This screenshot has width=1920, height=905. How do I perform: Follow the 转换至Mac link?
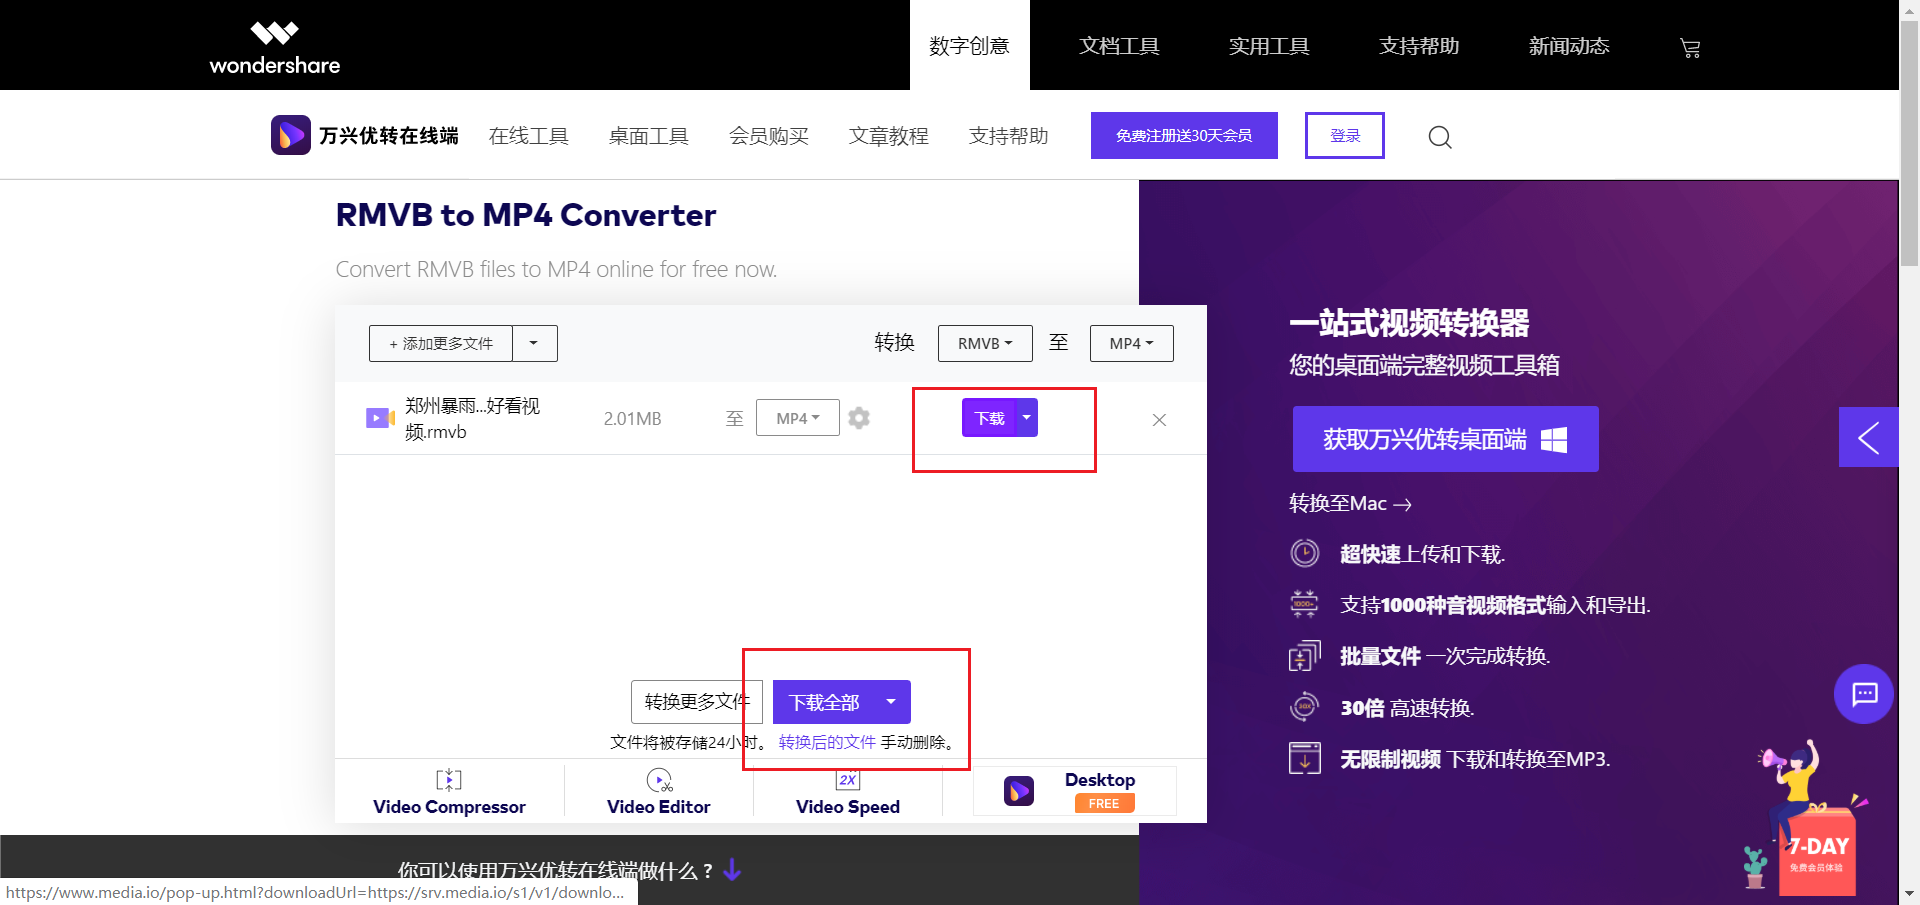[1350, 504]
